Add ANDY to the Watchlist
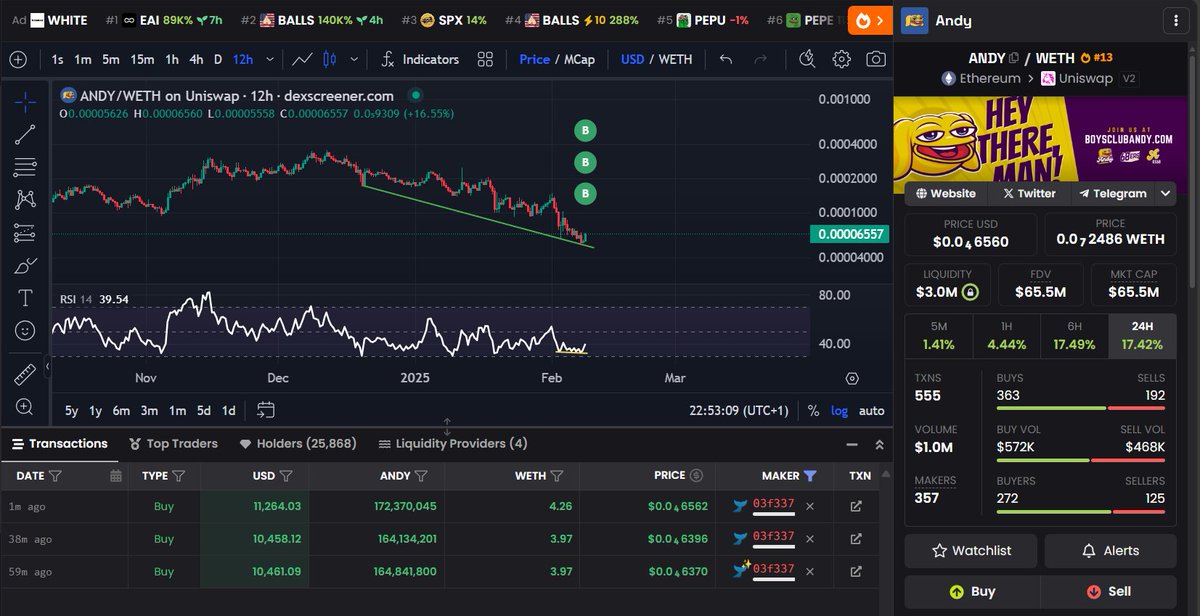1200x616 pixels. 970,550
